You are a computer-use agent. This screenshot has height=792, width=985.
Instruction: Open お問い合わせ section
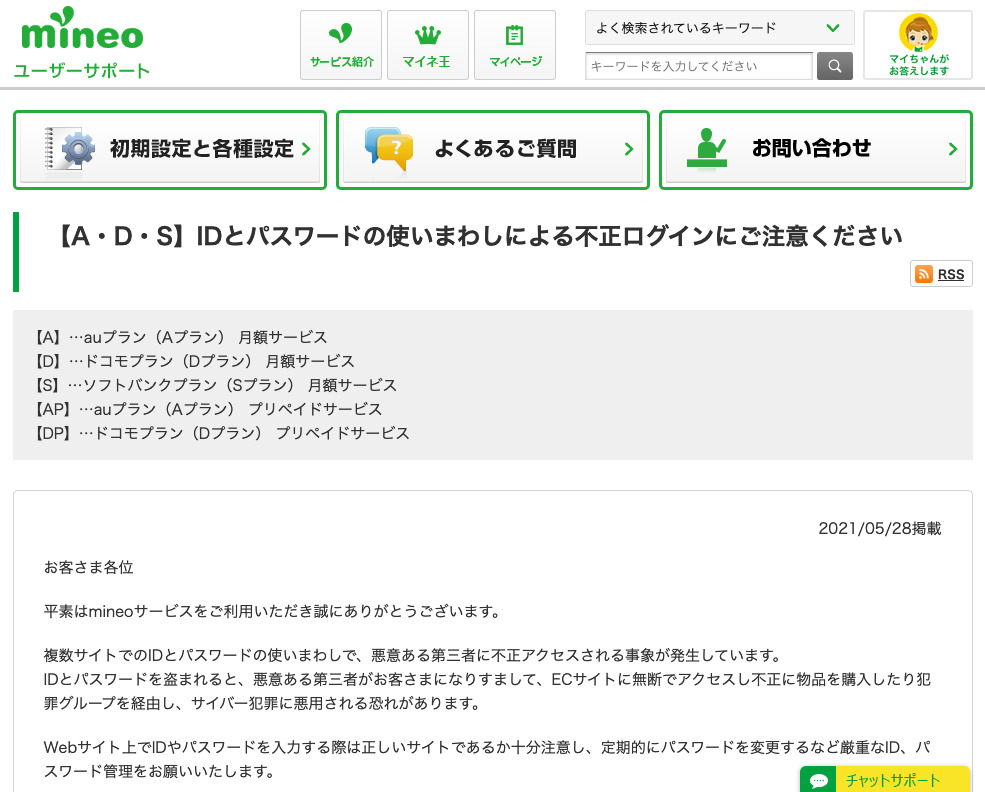coord(816,149)
